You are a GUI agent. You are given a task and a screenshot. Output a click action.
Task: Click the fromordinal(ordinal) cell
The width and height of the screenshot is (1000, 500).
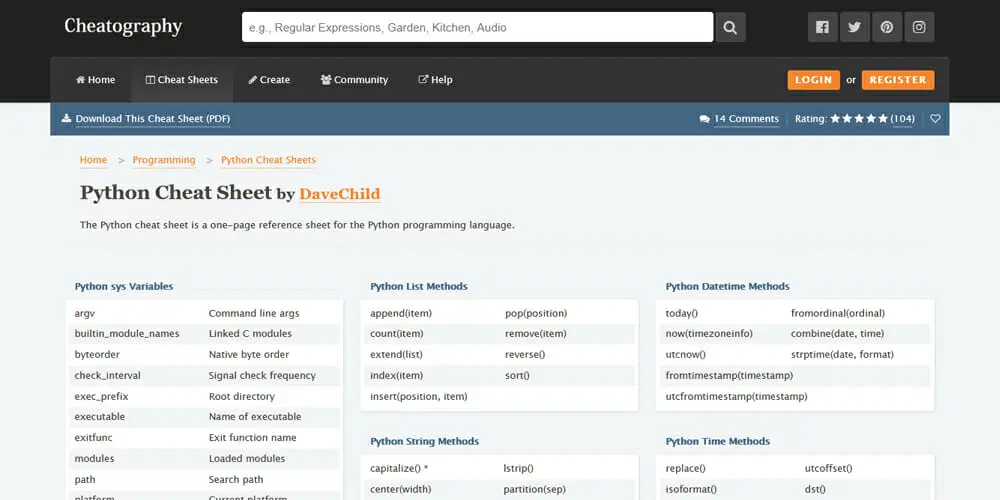point(838,313)
